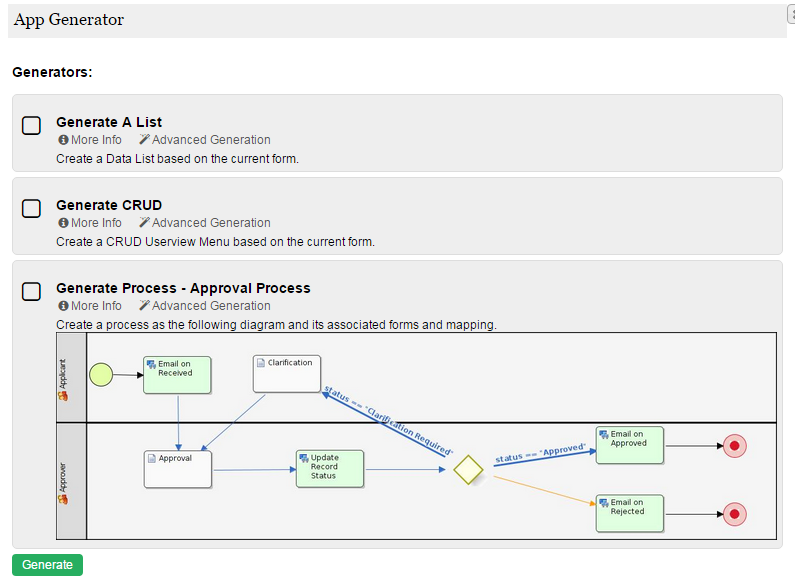Click the tool icon on Update Record Status

click(304, 458)
